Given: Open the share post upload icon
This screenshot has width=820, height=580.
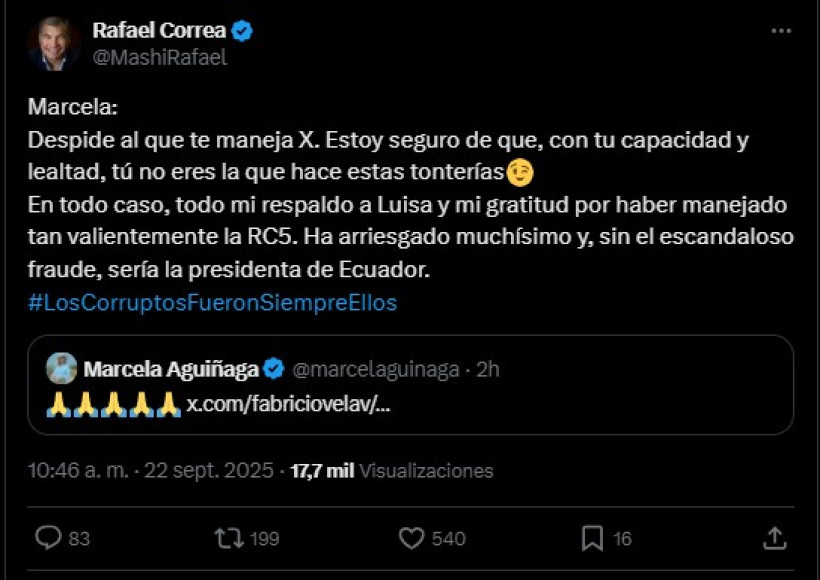Looking at the screenshot, I should coord(775,538).
